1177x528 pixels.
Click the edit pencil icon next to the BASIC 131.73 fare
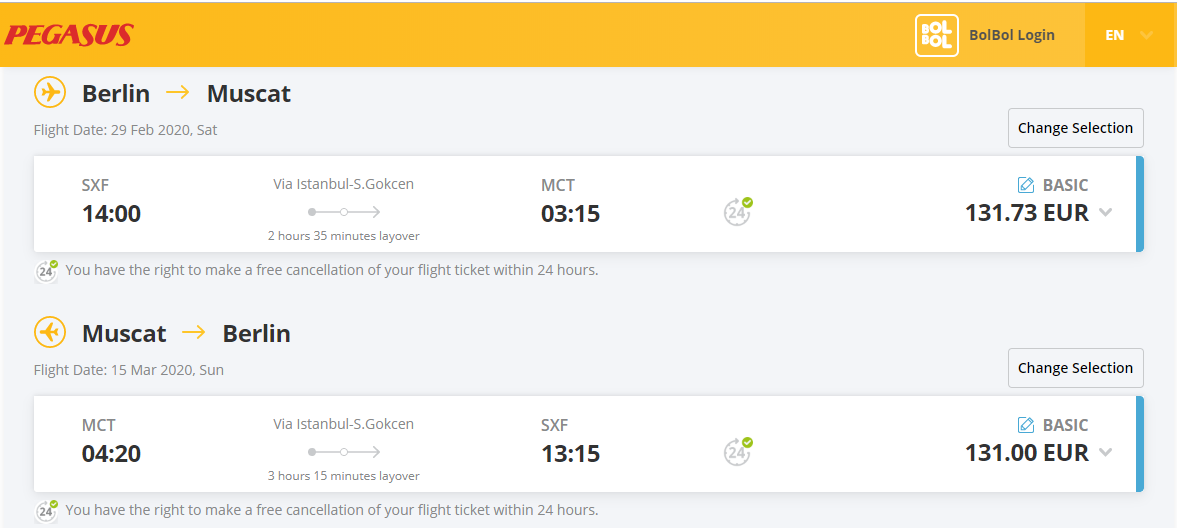pos(1025,185)
